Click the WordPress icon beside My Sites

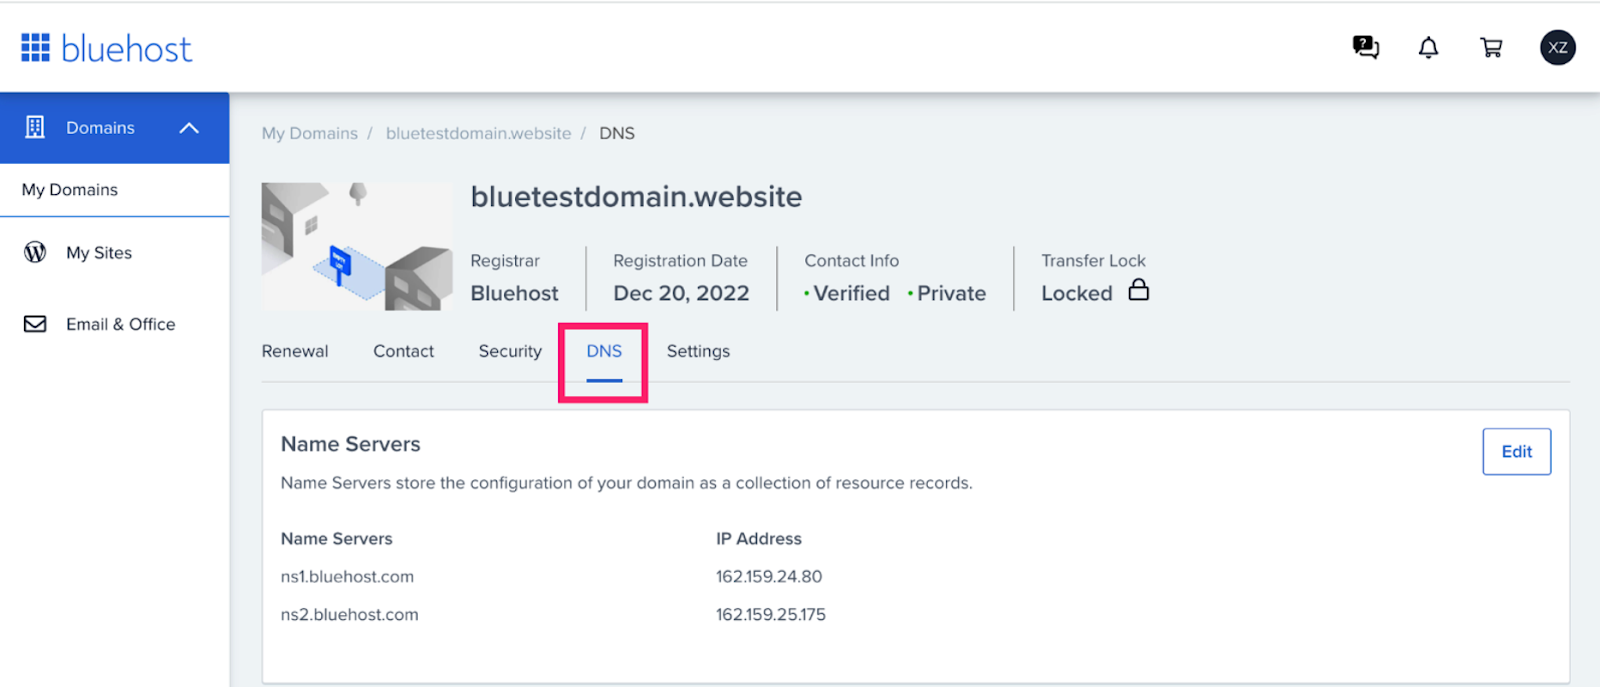coord(35,252)
